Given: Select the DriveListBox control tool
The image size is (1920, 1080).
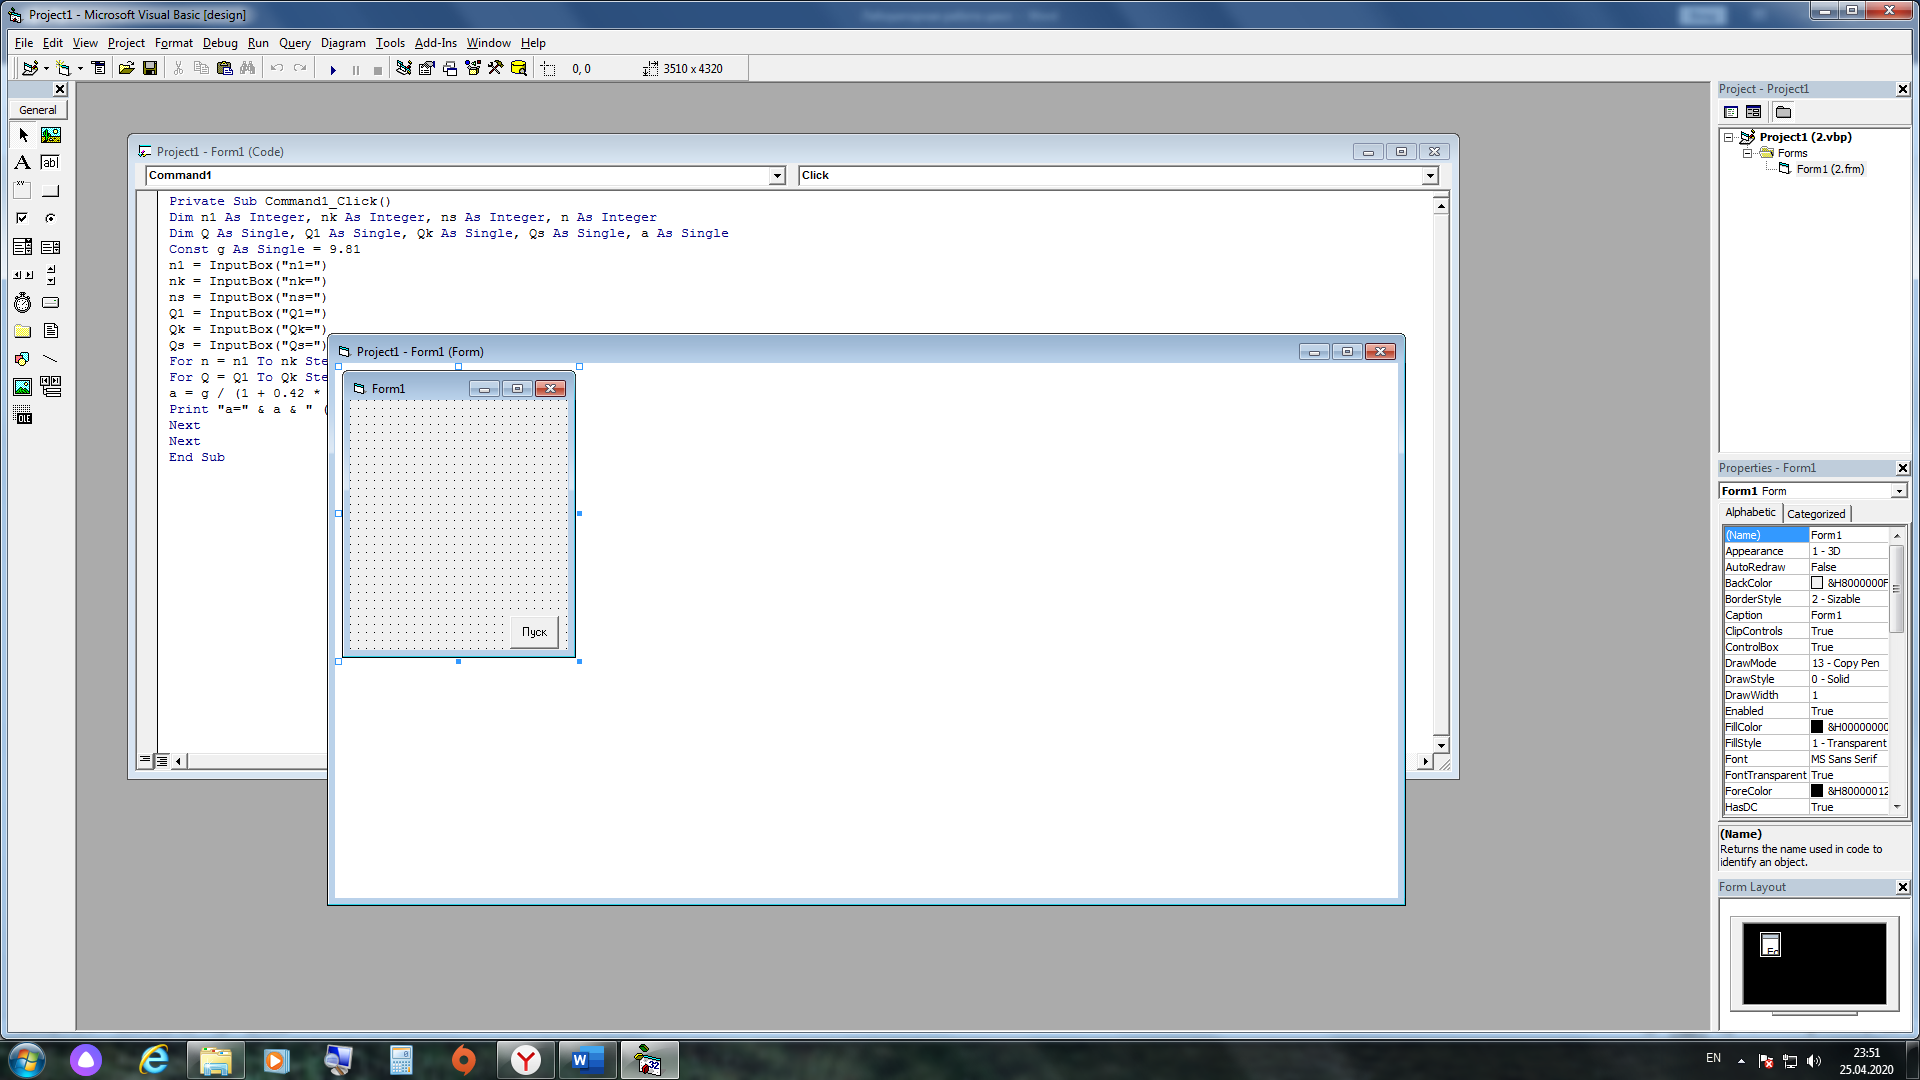Looking at the screenshot, I should tap(51, 302).
